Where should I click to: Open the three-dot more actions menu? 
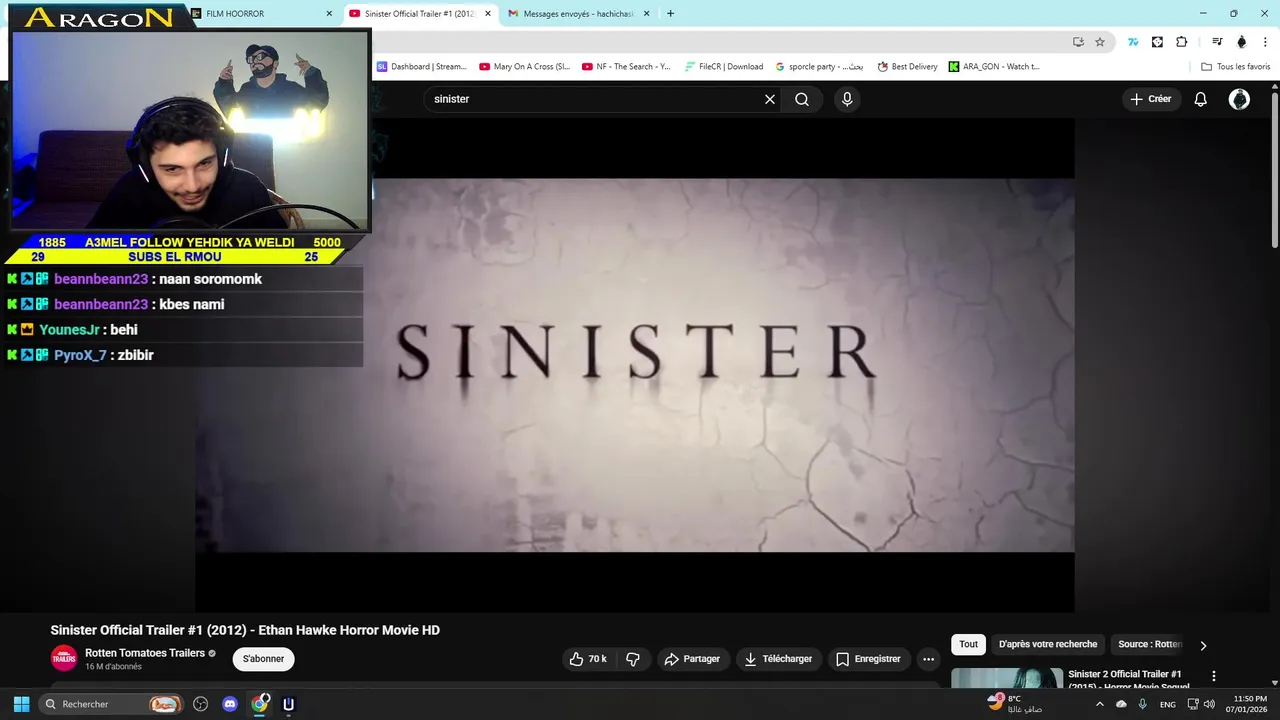[x=928, y=659]
